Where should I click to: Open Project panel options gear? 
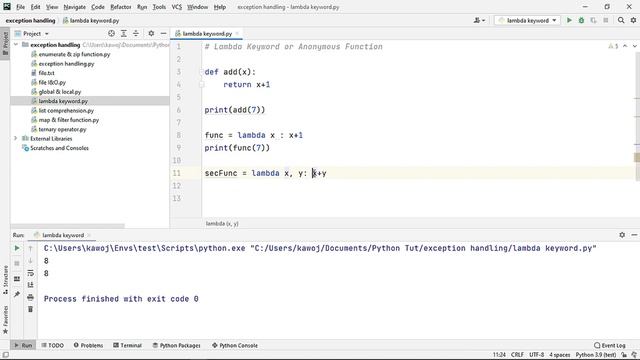151,33
